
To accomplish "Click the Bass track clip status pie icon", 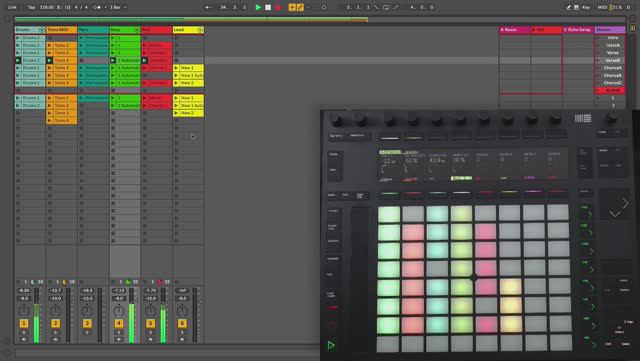I will 128,282.
